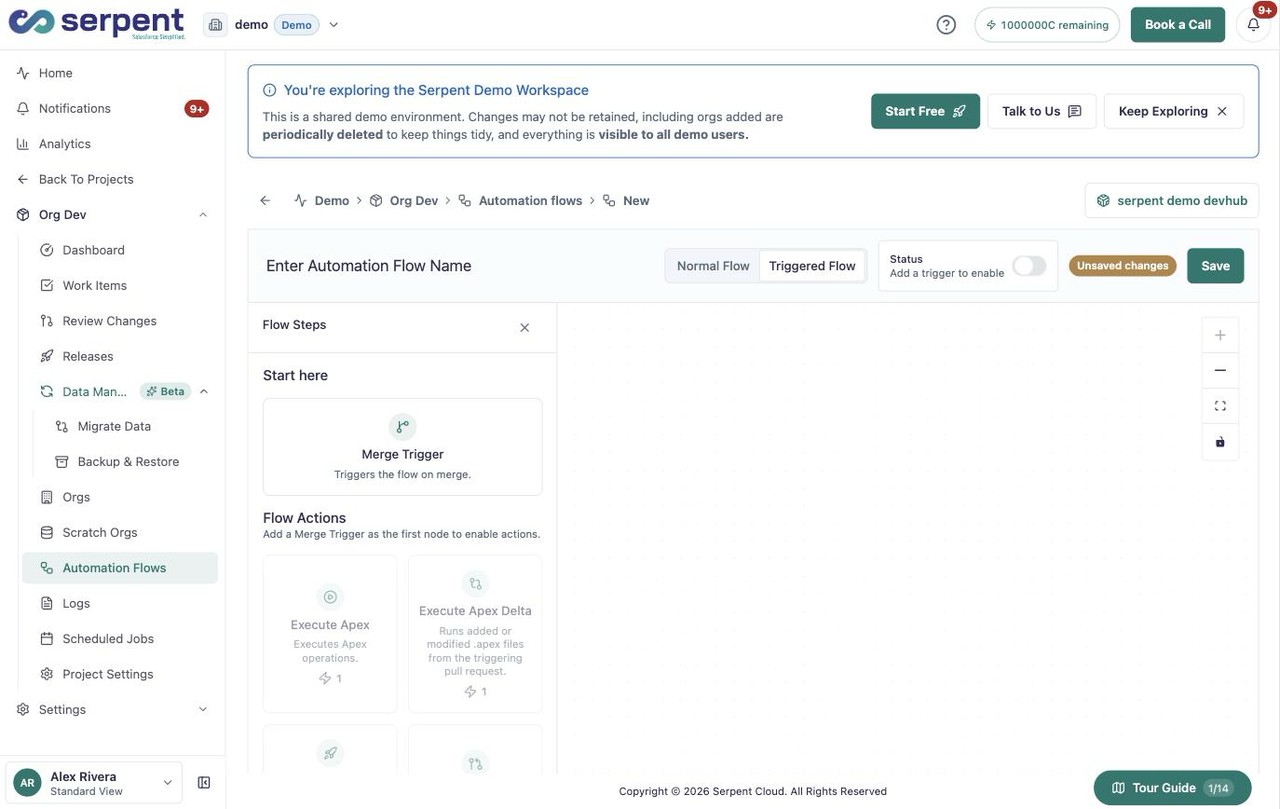Open the demo workspace dropdown chevron
This screenshot has height=809, width=1280.
tap(334, 25)
